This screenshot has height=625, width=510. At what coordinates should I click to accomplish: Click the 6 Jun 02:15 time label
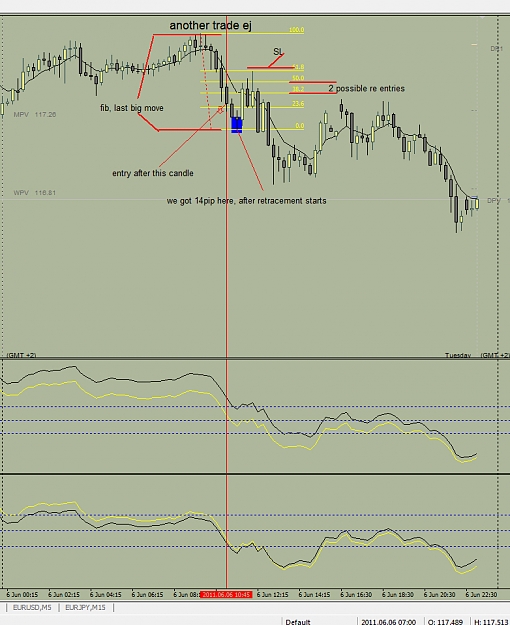pyautogui.click(x=64, y=595)
